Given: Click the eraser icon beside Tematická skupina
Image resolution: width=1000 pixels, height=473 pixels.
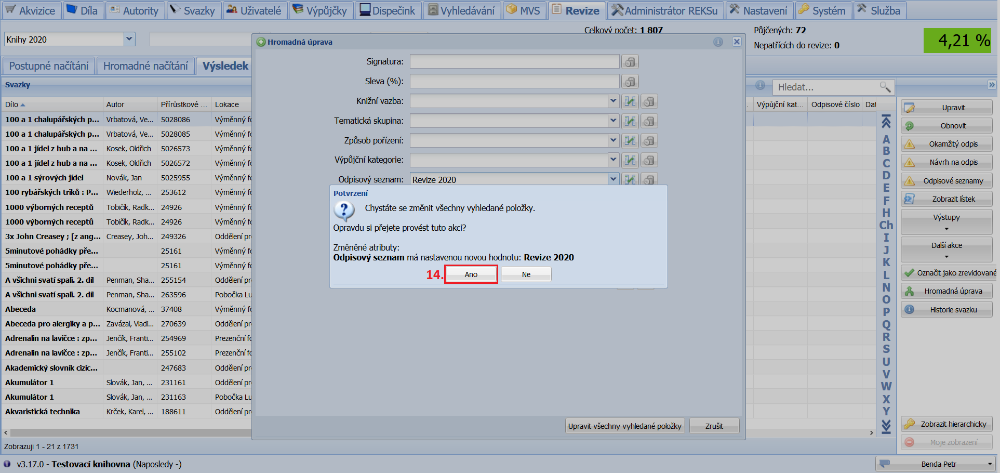Looking at the screenshot, I should 649,120.
